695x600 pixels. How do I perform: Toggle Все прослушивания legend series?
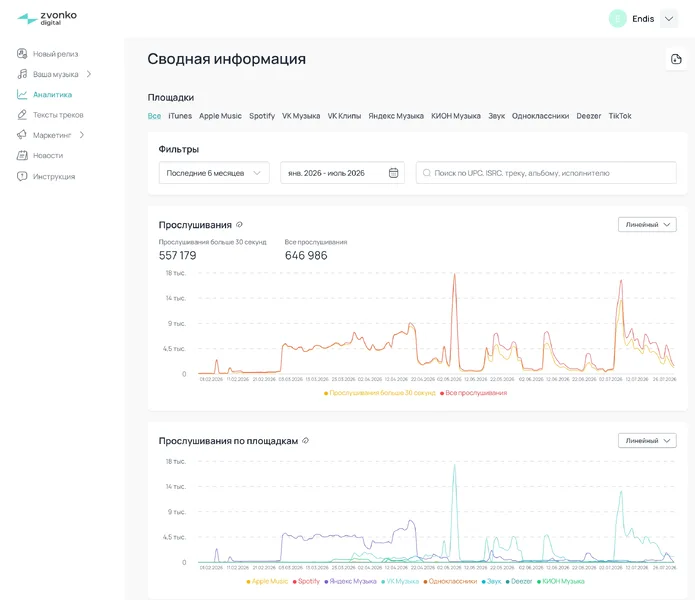click(473, 393)
